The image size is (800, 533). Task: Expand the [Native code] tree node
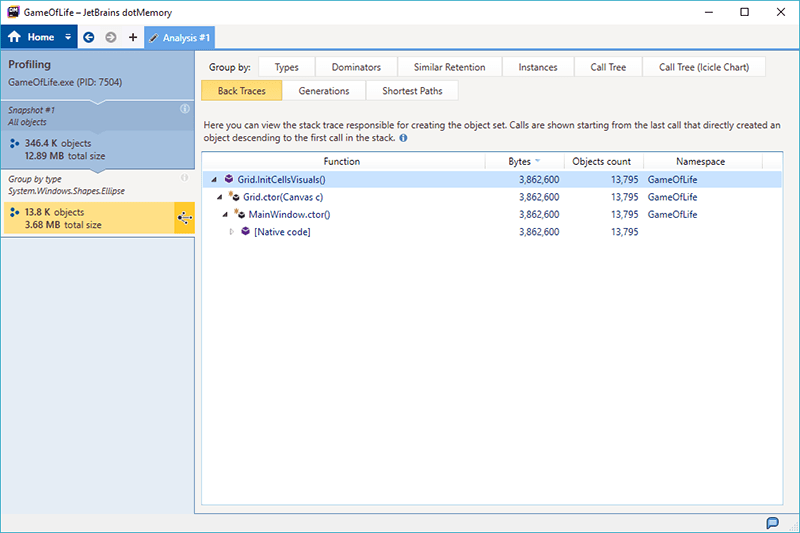tap(233, 232)
